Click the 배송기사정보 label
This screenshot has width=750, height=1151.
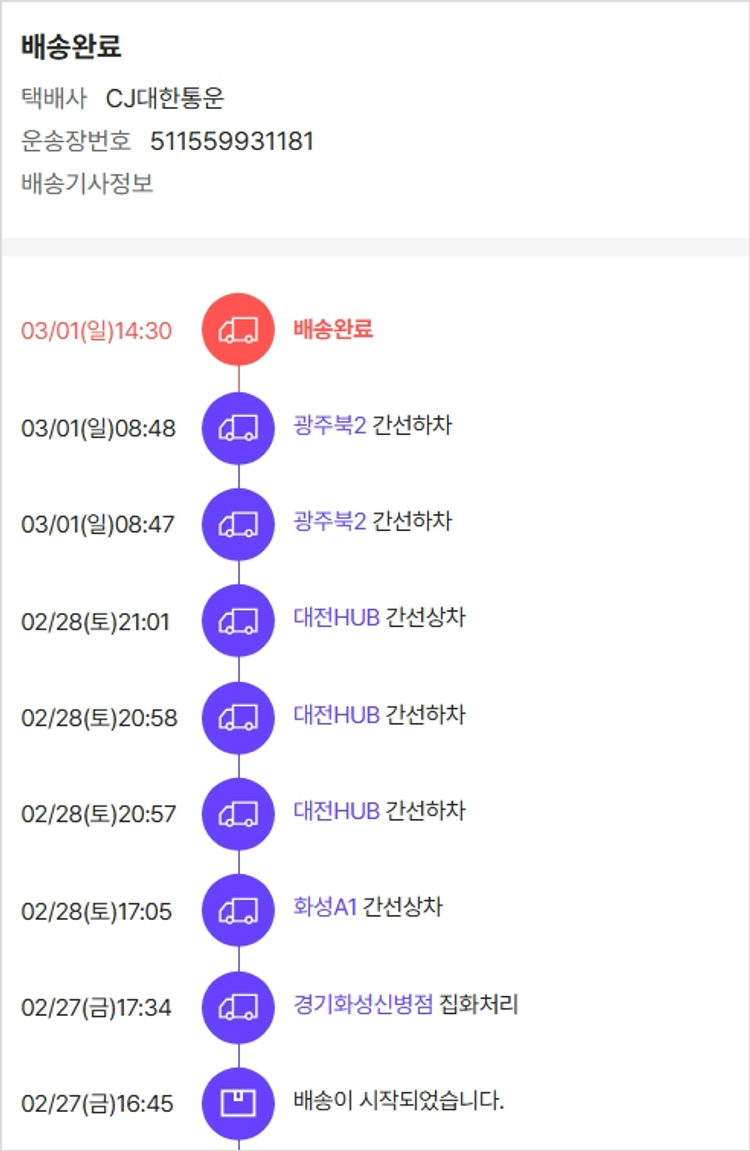click(x=87, y=184)
